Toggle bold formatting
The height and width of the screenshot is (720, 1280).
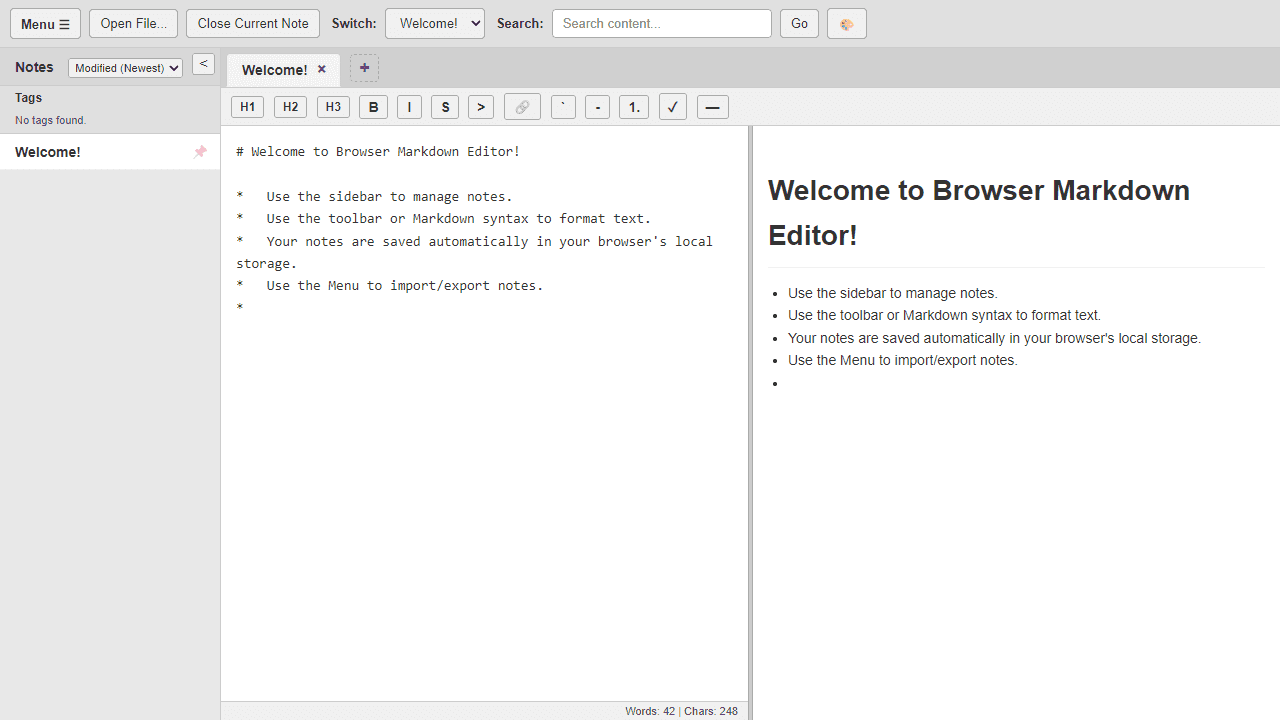[x=373, y=107]
